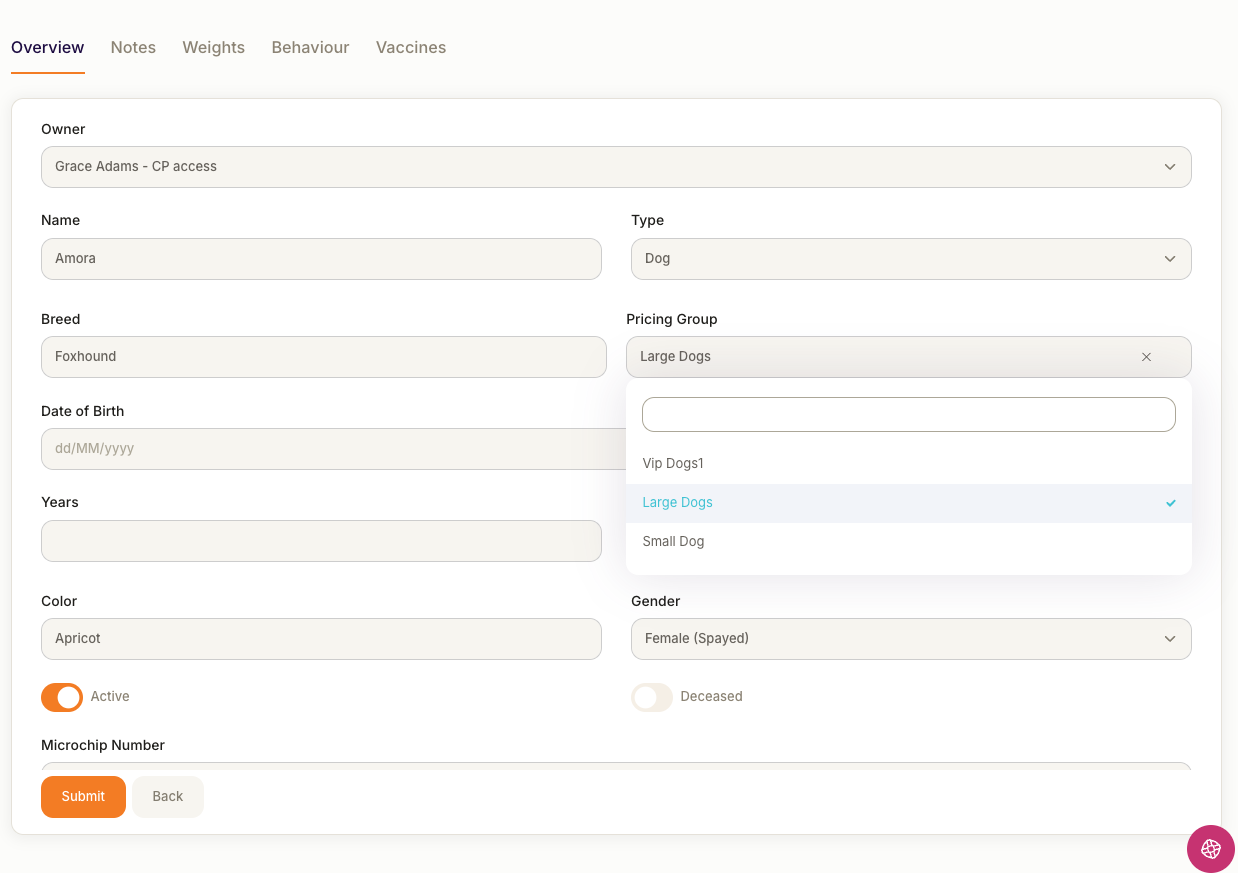Switch to the Behaviour tab
This screenshot has width=1238, height=873.
tap(310, 48)
